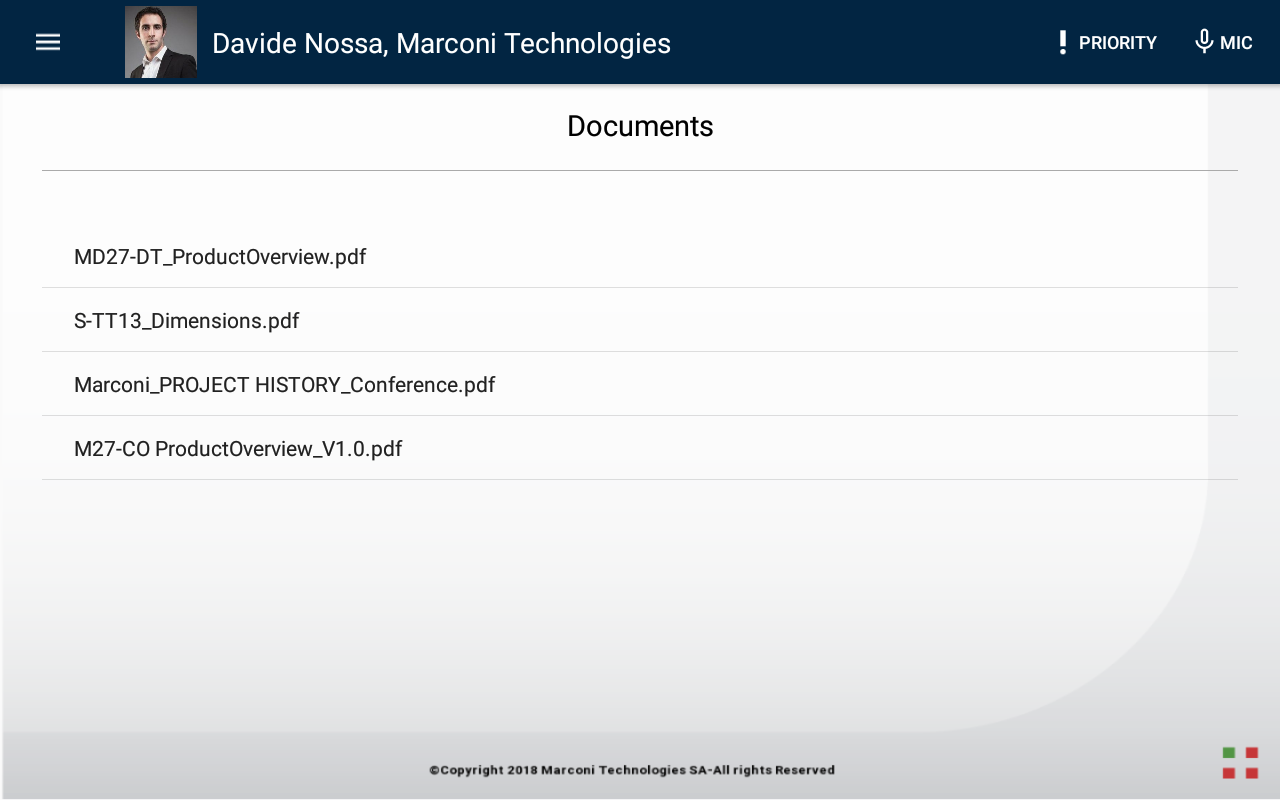The image size is (1280, 800).
Task: Open M27-CO ProductOverview_V1.0.pdf
Action: coord(238,449)
